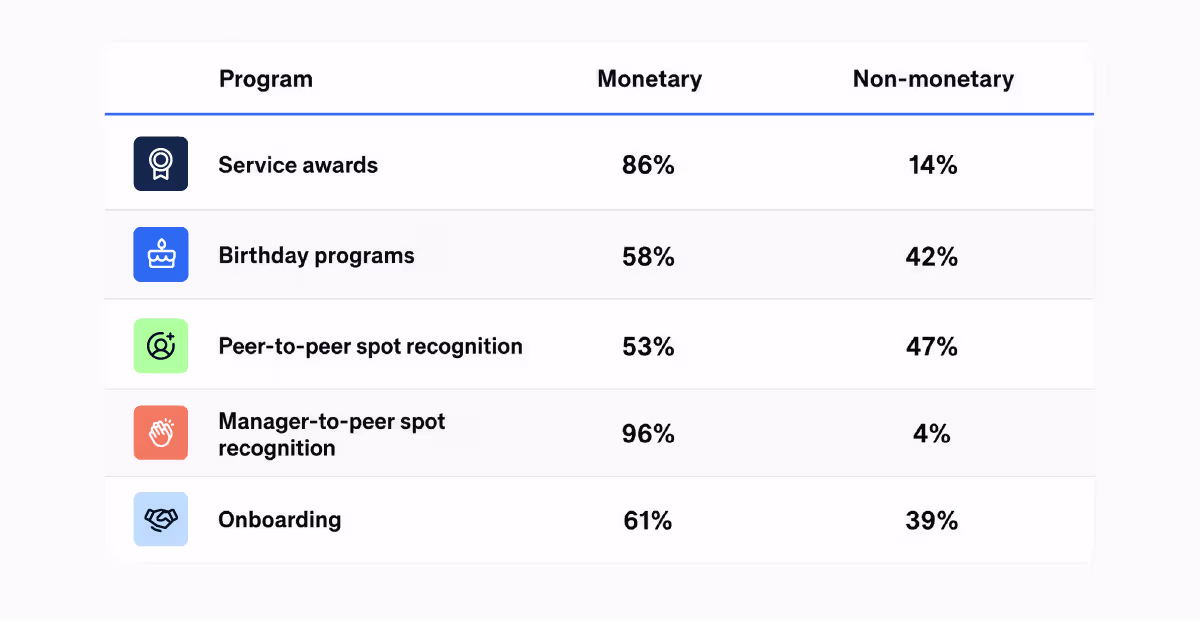This screenshot has width=1200, height=620.
Task: Click the 39% Onboarding non-monetary value
Action: (x=932, y=520)
